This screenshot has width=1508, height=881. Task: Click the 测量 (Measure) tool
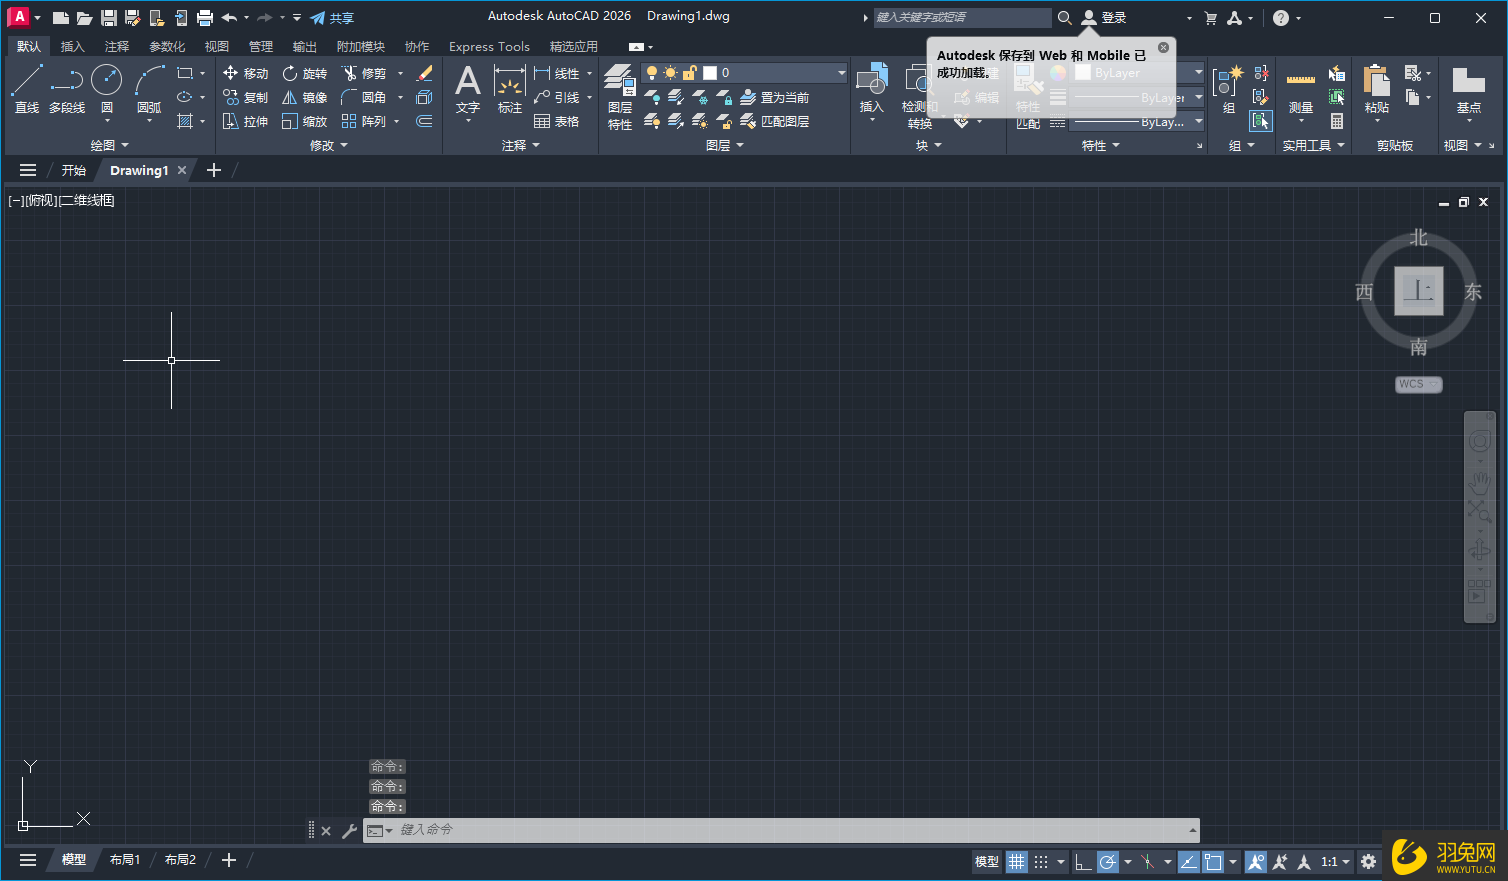pos(1300,90)
